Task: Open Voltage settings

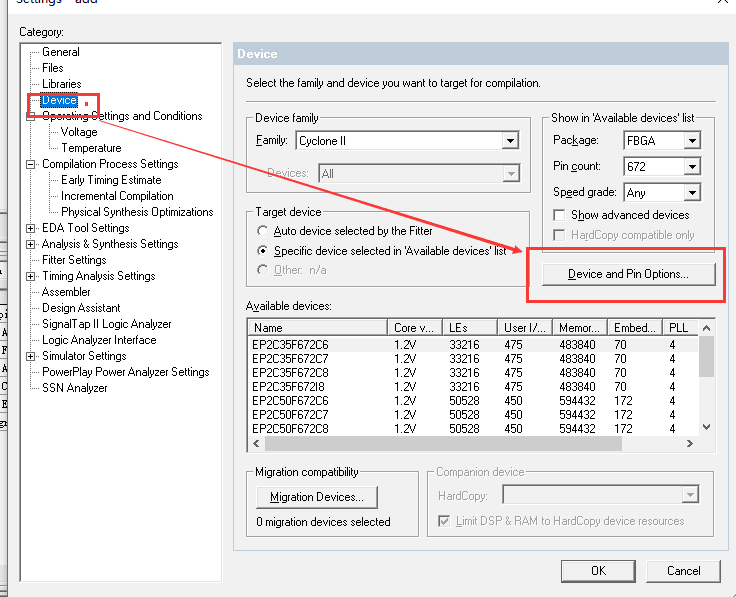Action: click(x=79, y=132)
